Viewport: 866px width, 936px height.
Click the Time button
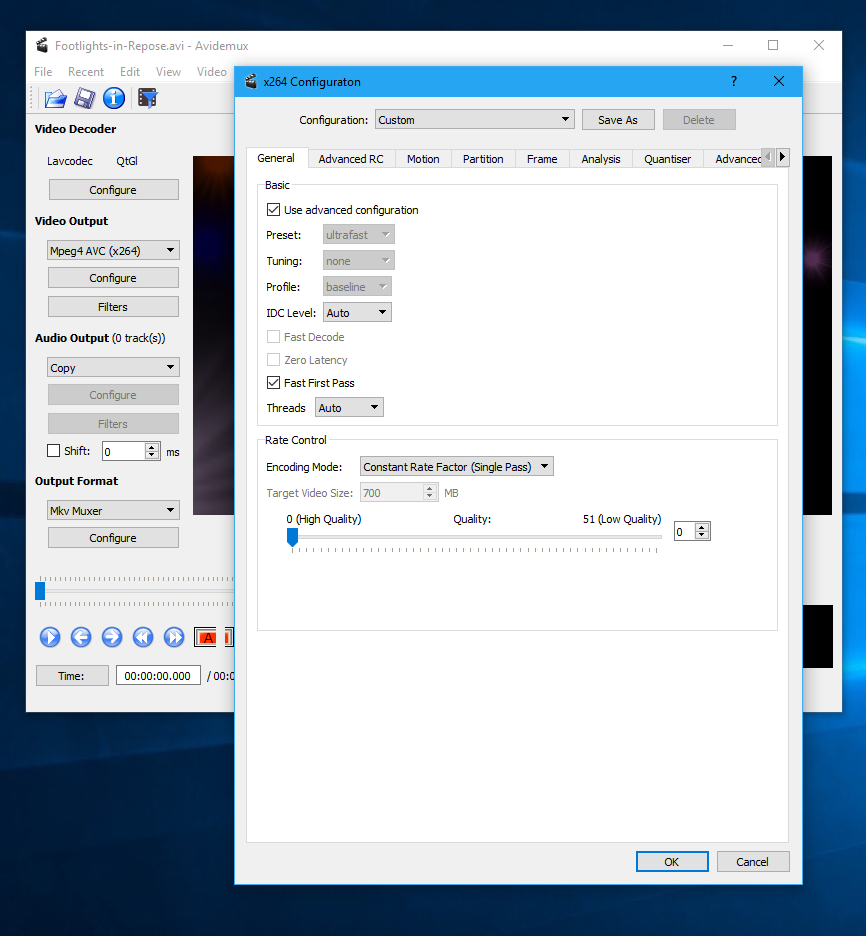click(x=72, y=675)
